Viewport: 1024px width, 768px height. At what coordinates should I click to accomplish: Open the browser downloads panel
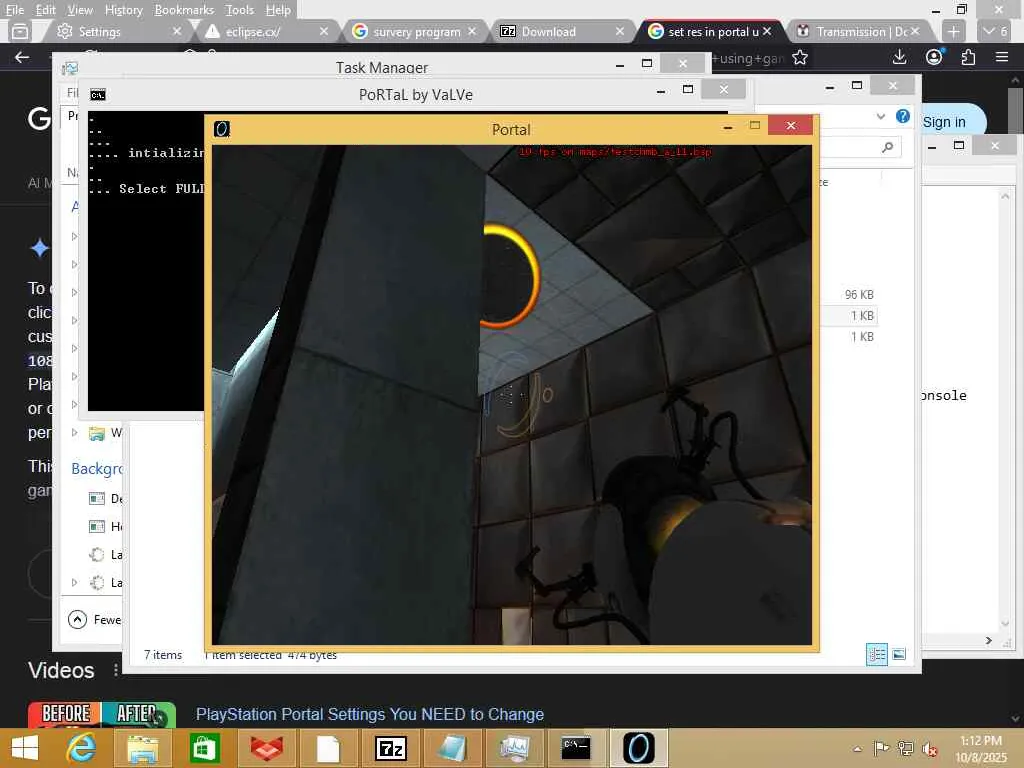[899, 57]
